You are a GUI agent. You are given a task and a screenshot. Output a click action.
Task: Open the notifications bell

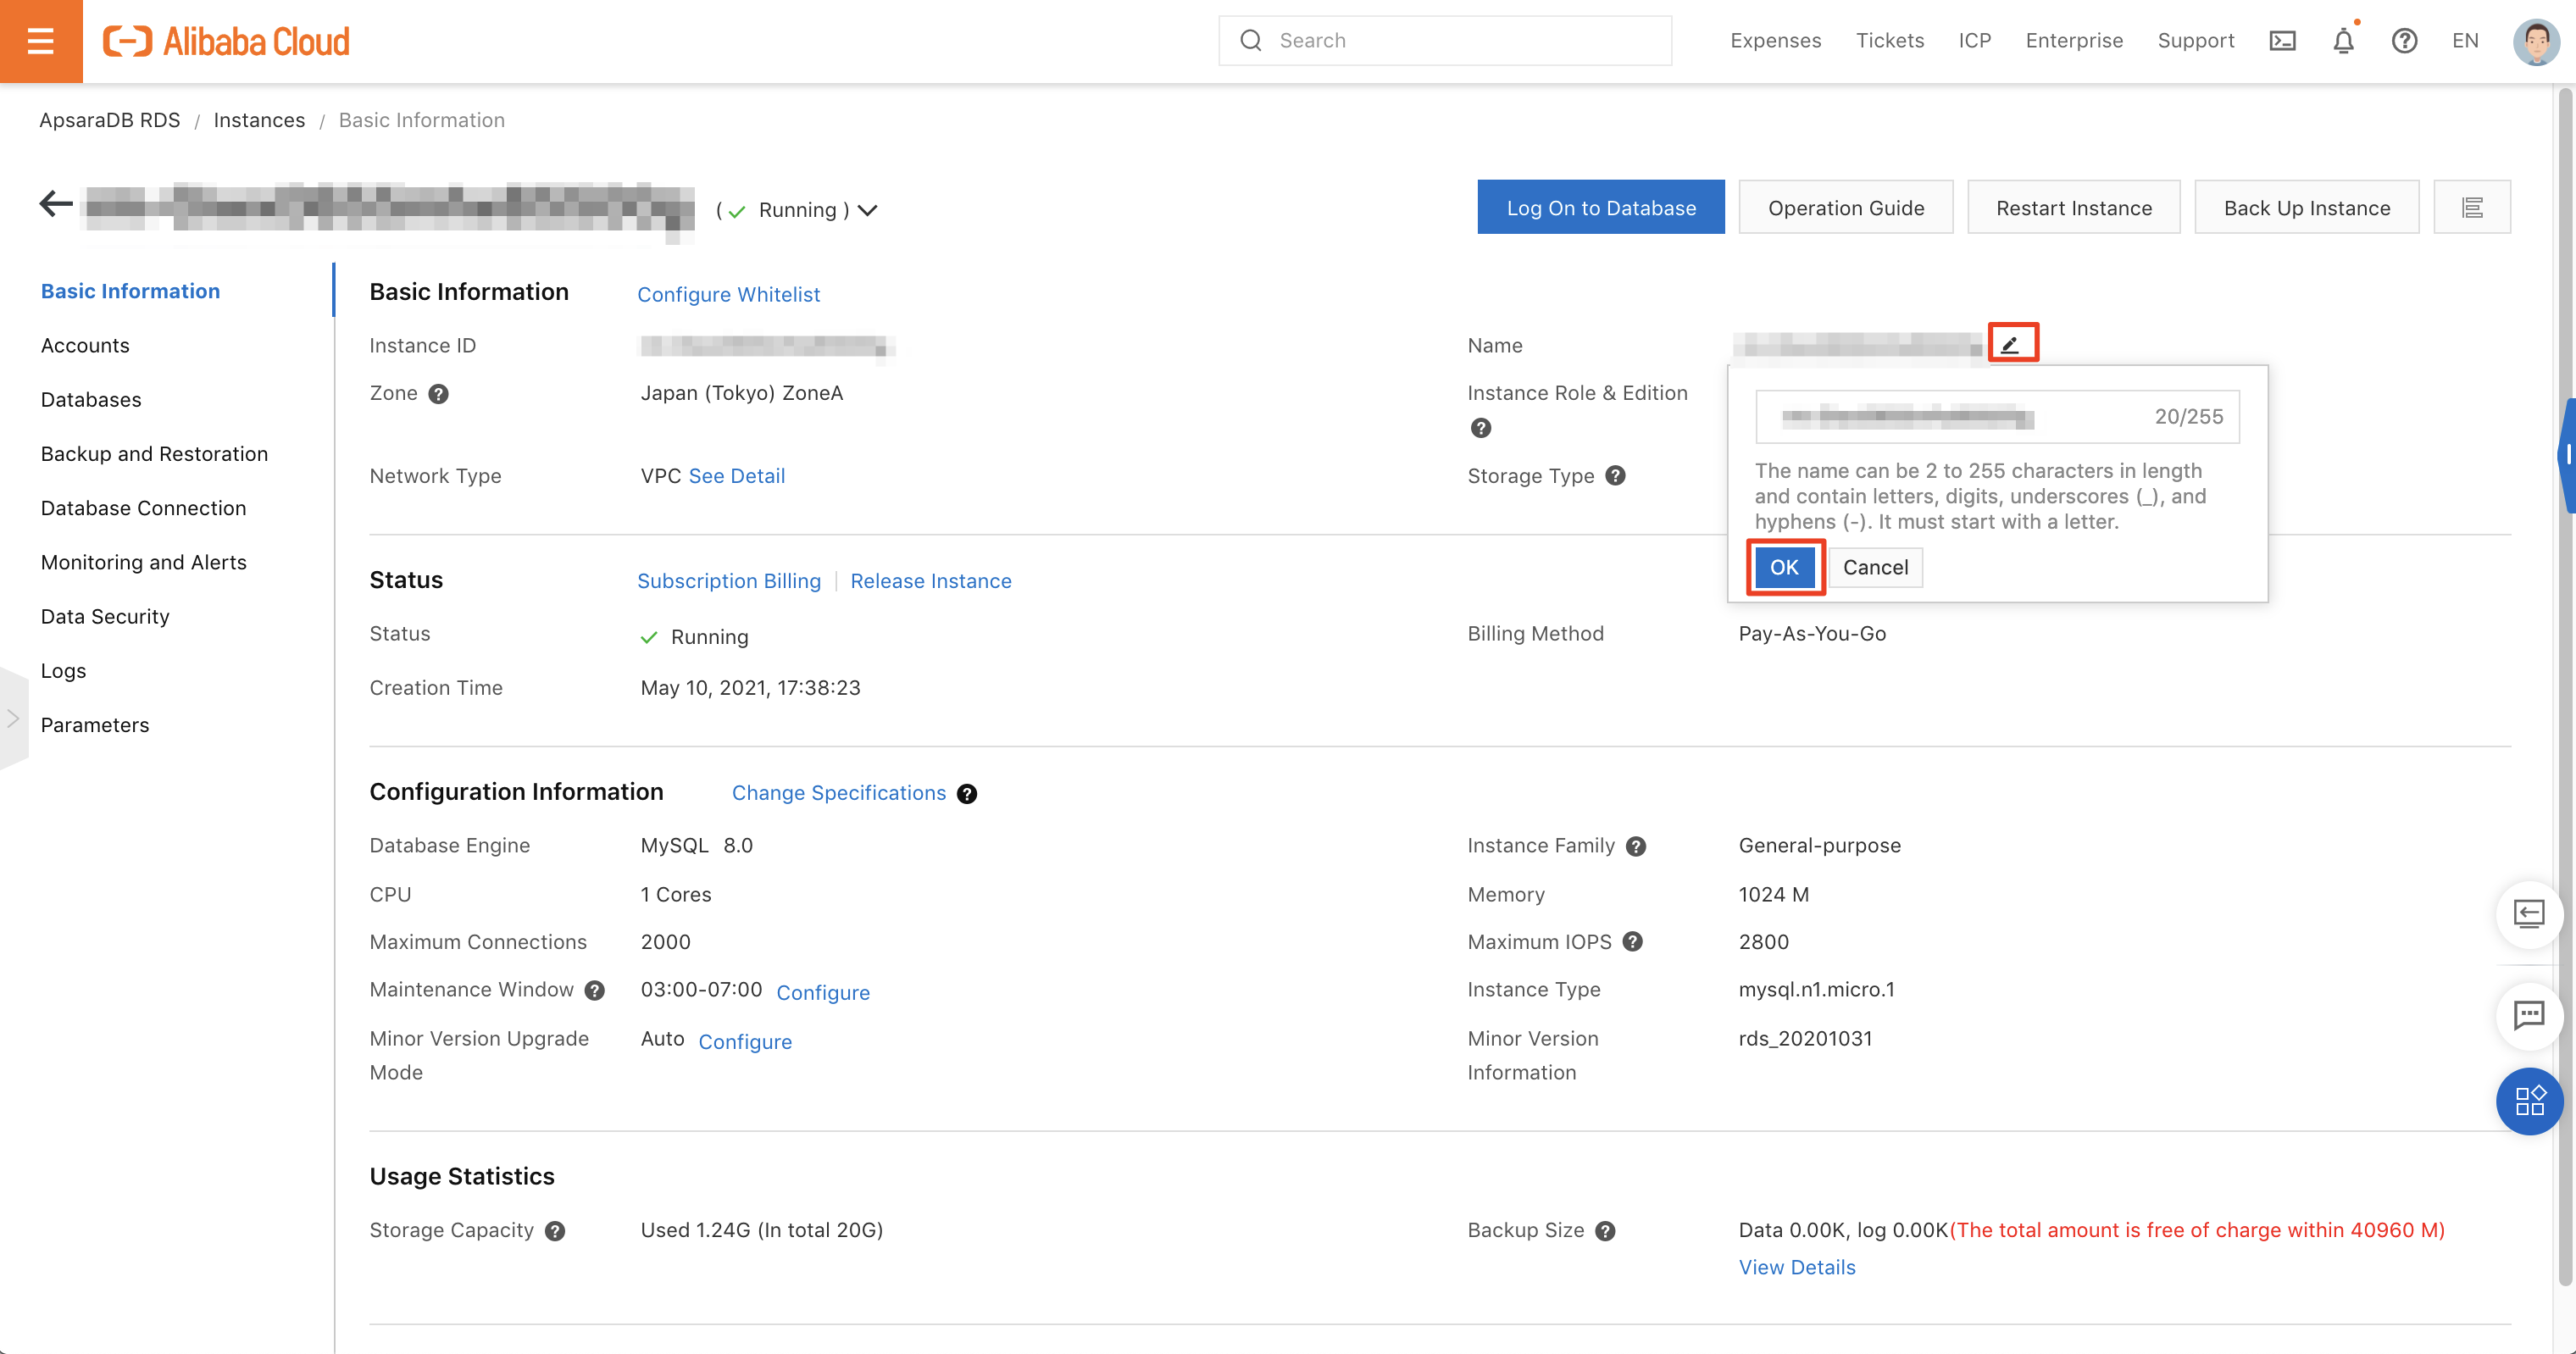click(x=2343, y=41)
